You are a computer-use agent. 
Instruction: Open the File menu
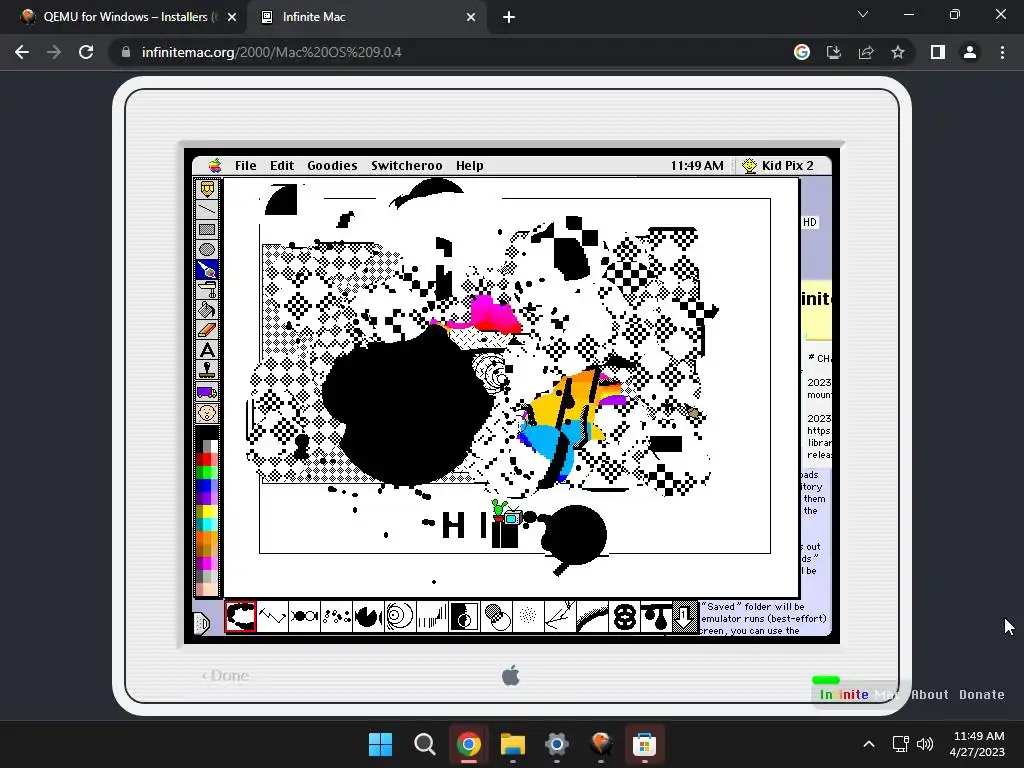tap(246, 166)
